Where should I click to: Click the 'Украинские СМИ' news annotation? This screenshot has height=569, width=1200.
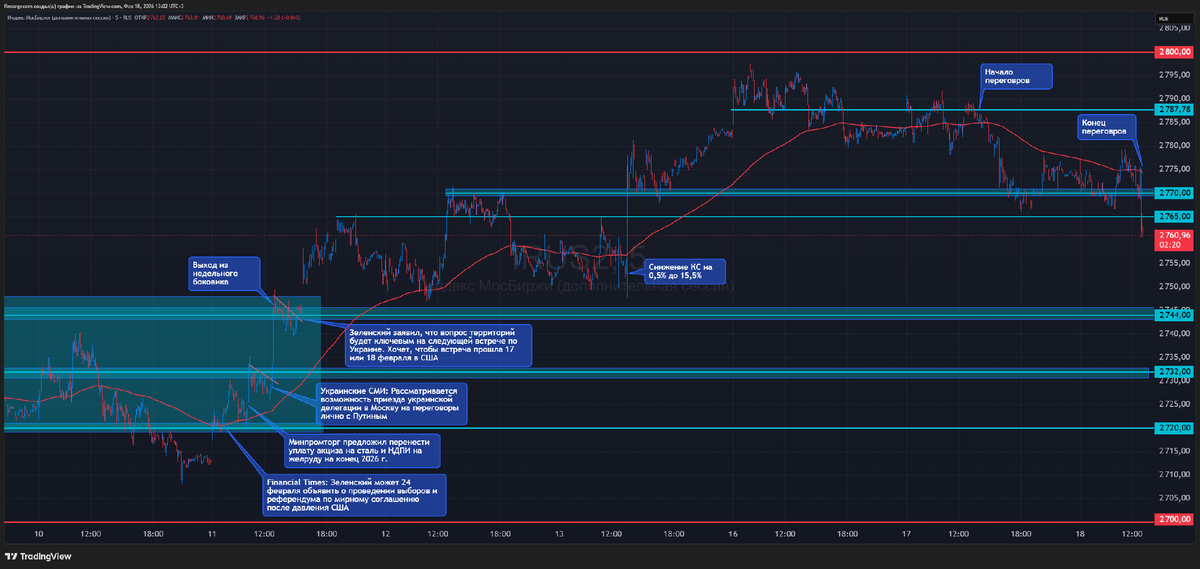[392, 403]
